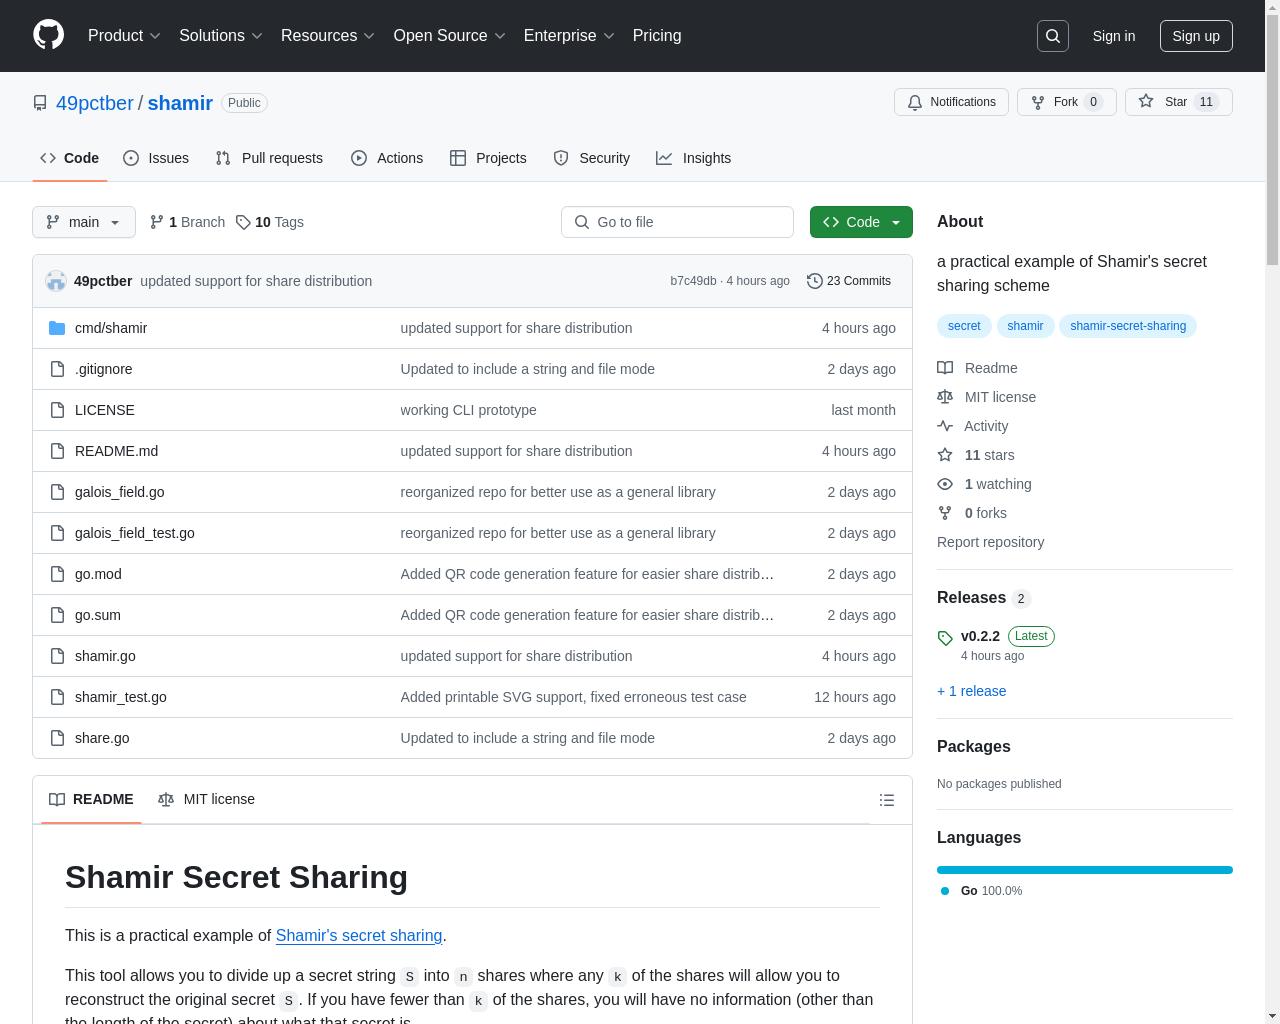
Task: Open the Security tab
Action: click(x=591, y=158)
